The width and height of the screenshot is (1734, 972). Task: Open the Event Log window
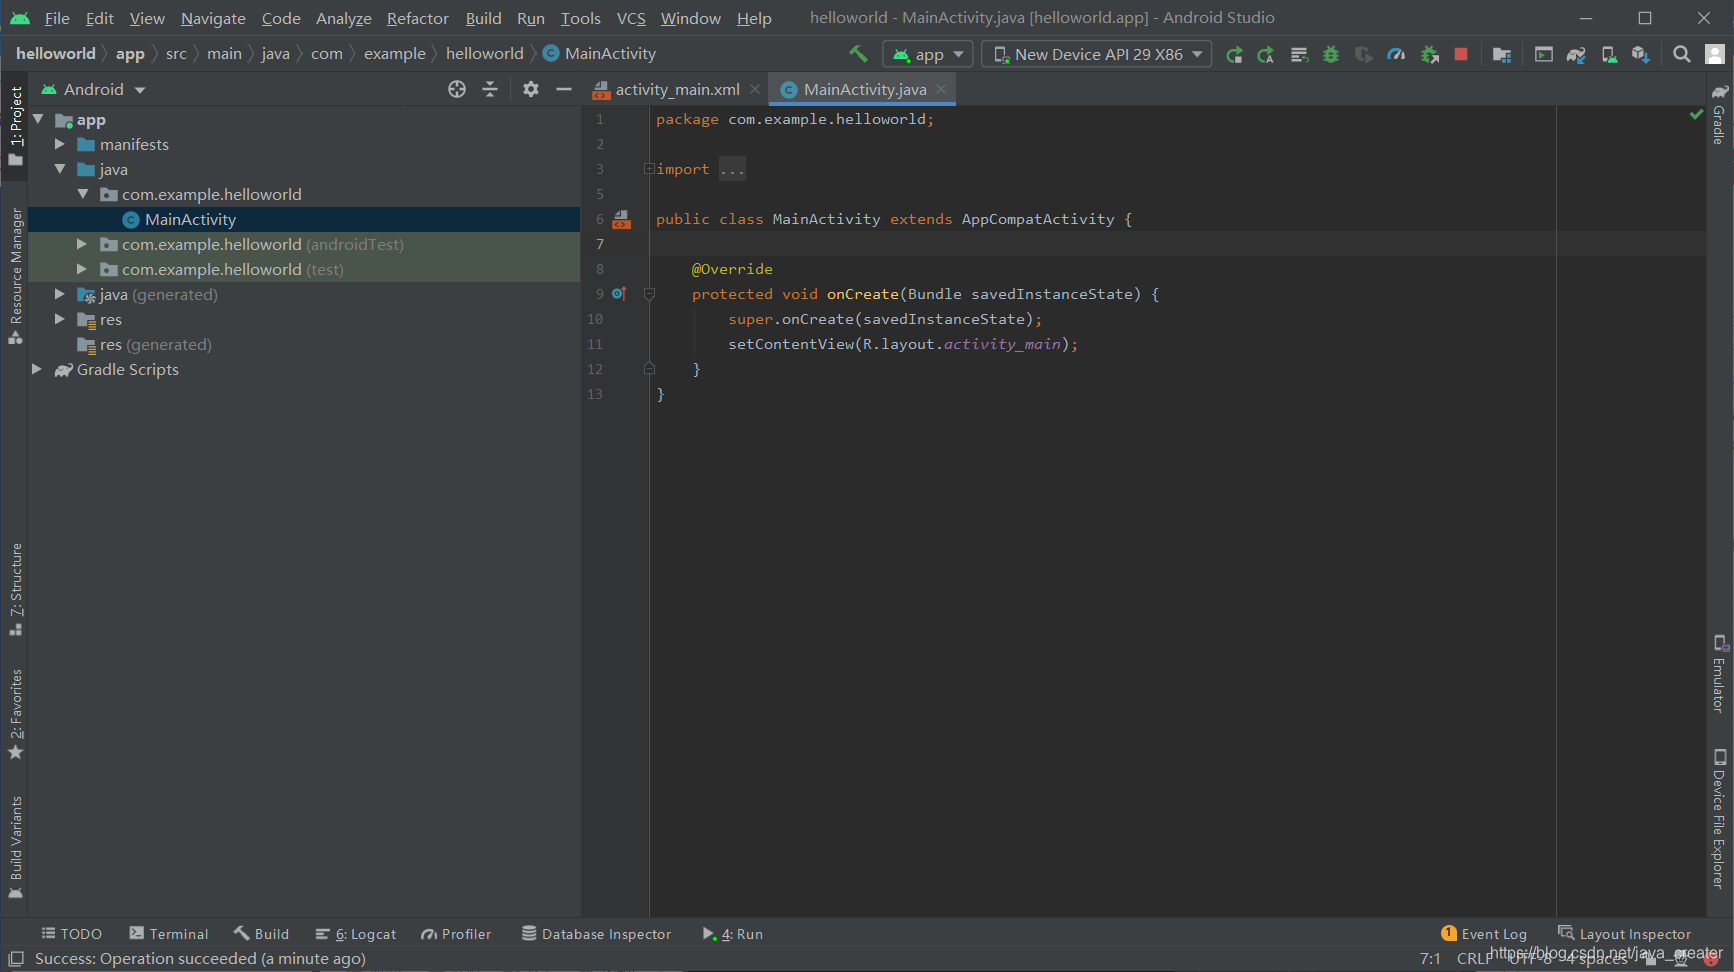(x=1484, y=934)
